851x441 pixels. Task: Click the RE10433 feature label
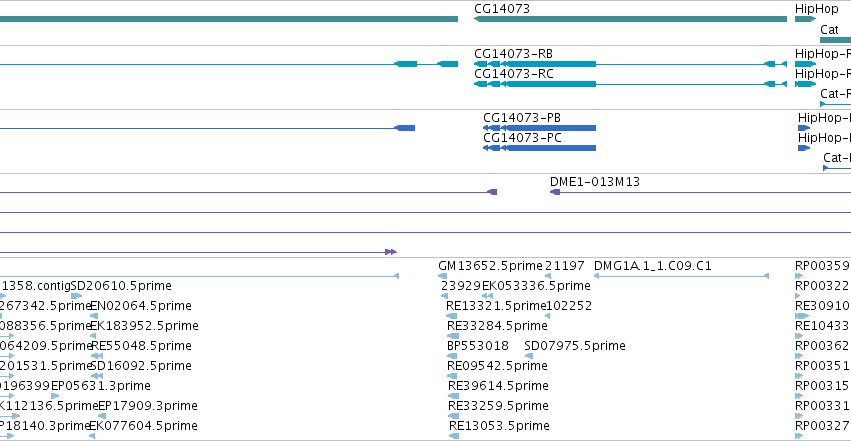(x=823, y=326)
